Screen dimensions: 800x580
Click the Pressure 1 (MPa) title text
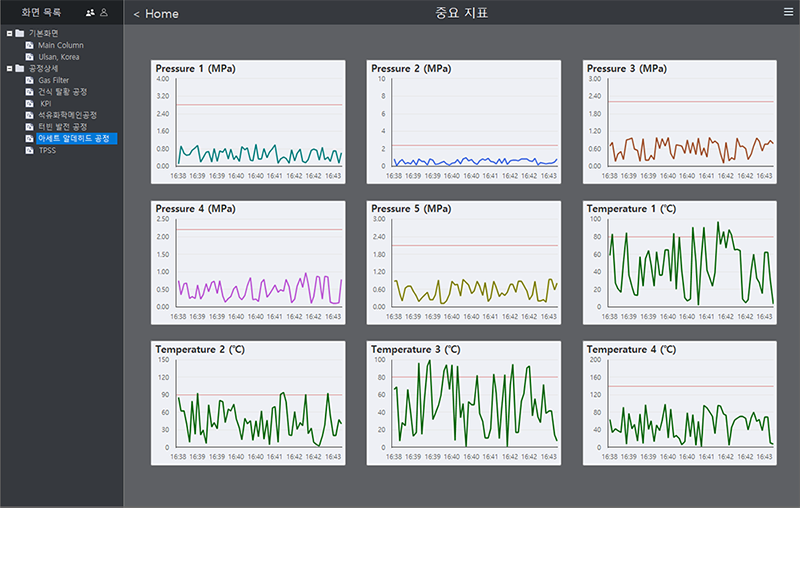[x=195, y=68]
